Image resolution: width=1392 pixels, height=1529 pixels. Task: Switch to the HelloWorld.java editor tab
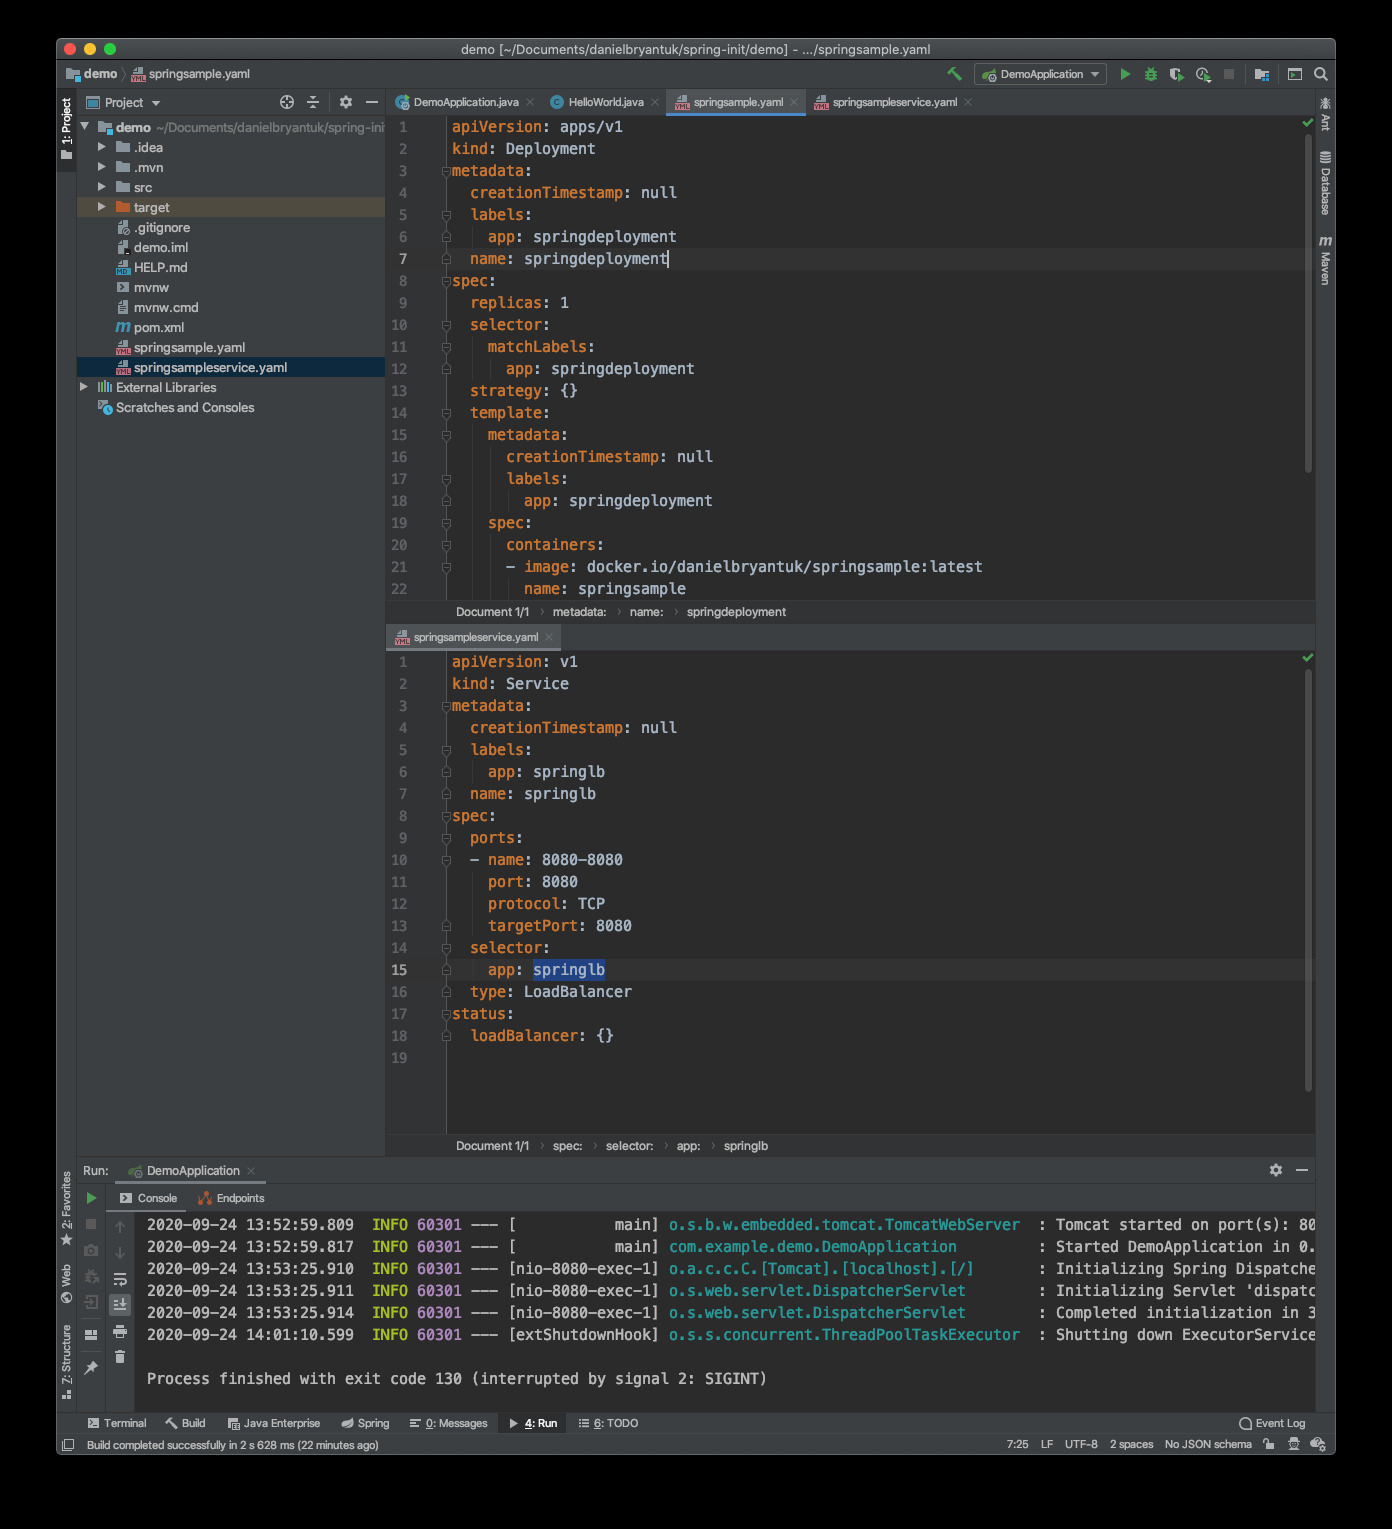(605, 102)
